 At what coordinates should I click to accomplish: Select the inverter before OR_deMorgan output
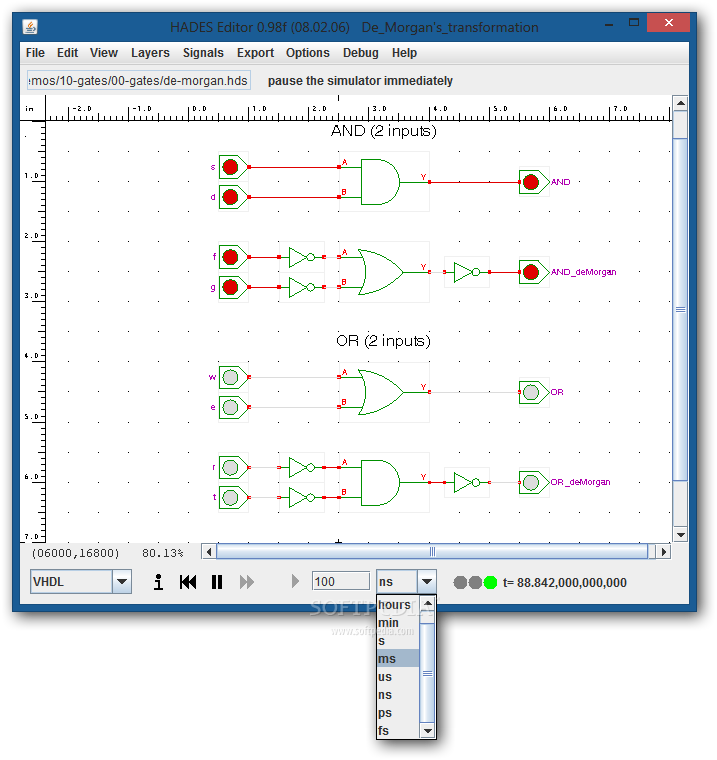point(467,483)
